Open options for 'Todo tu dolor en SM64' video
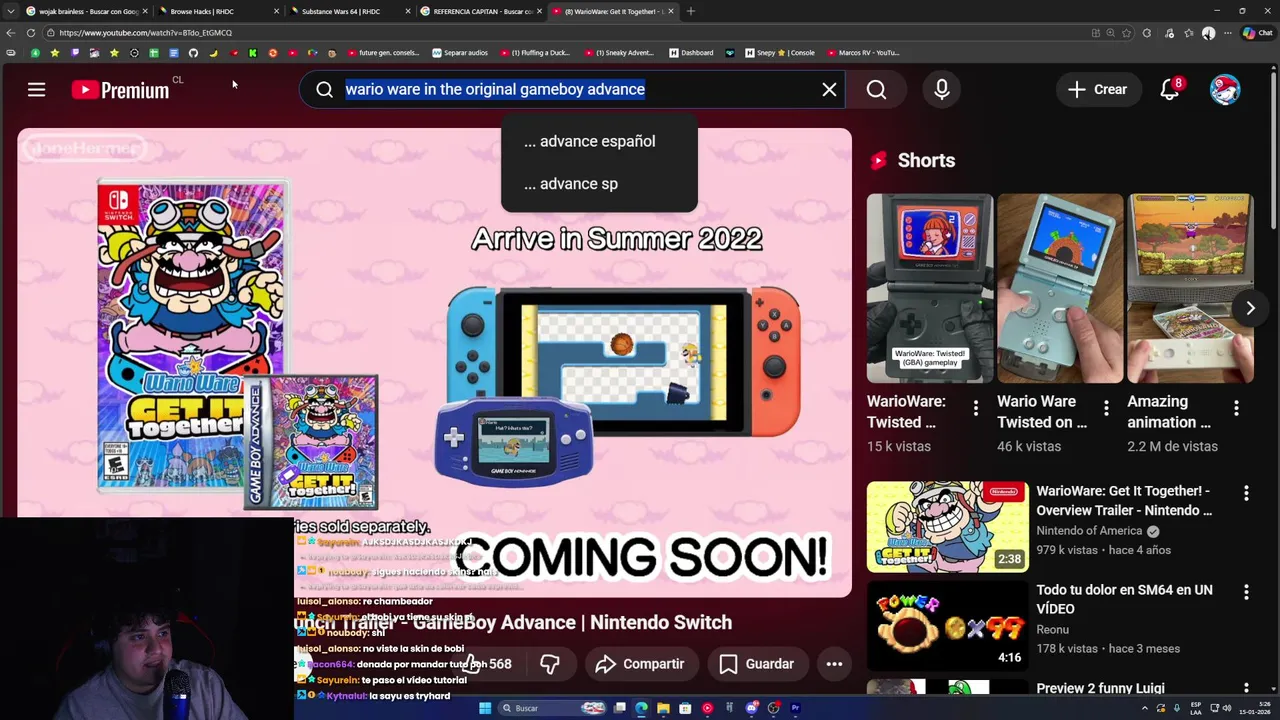1280x720 pixels. click(x=1246, y=592)
